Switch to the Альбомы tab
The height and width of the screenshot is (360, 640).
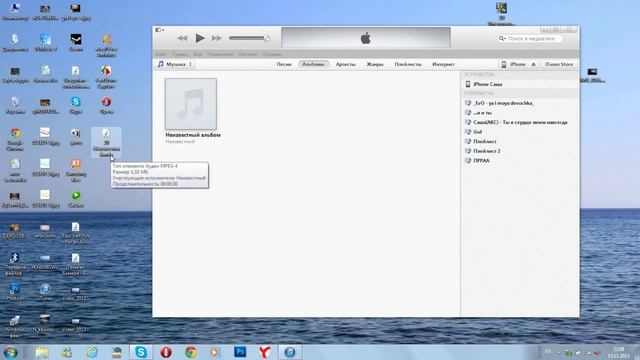click(313, 64)
